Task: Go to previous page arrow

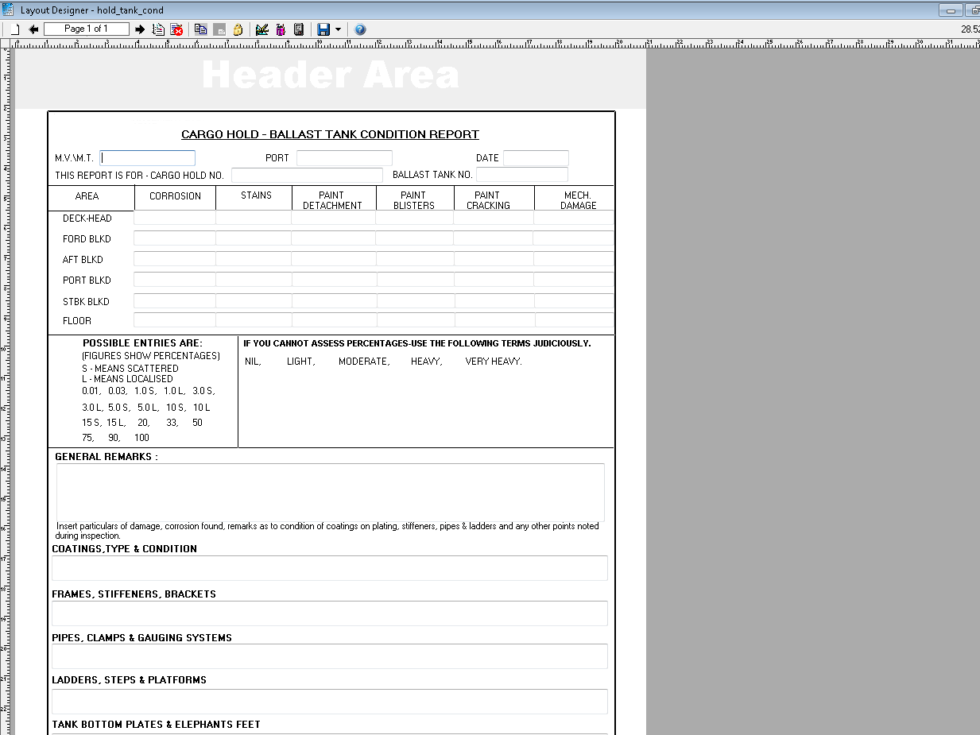Action: pos(34,30)
